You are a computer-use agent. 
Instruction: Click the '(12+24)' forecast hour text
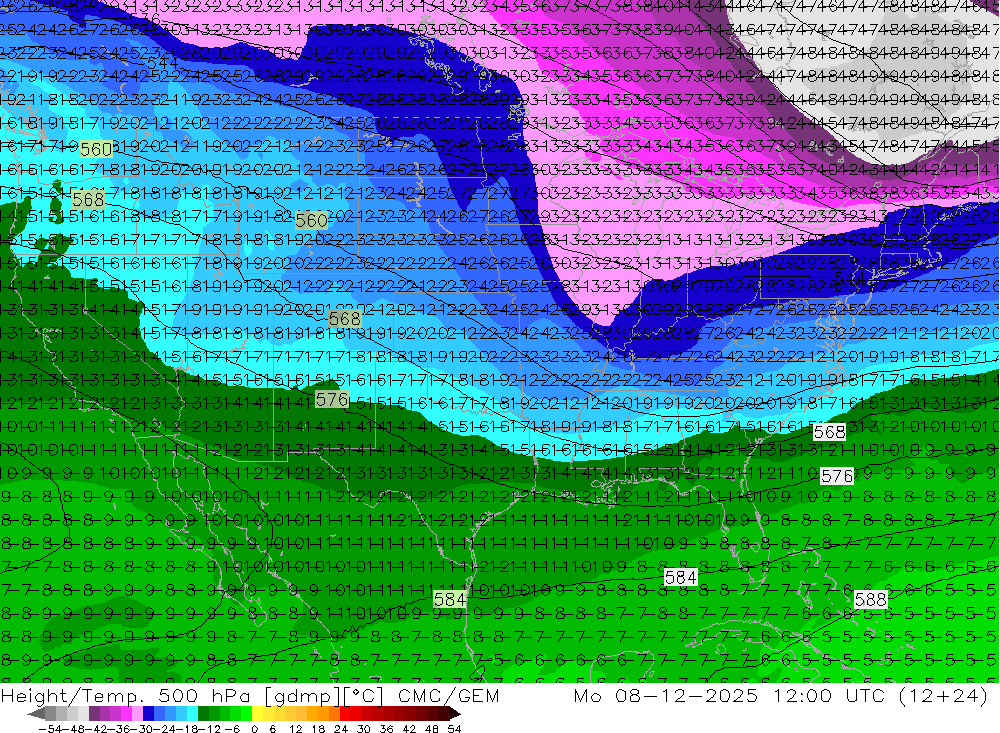coord(945,696)
